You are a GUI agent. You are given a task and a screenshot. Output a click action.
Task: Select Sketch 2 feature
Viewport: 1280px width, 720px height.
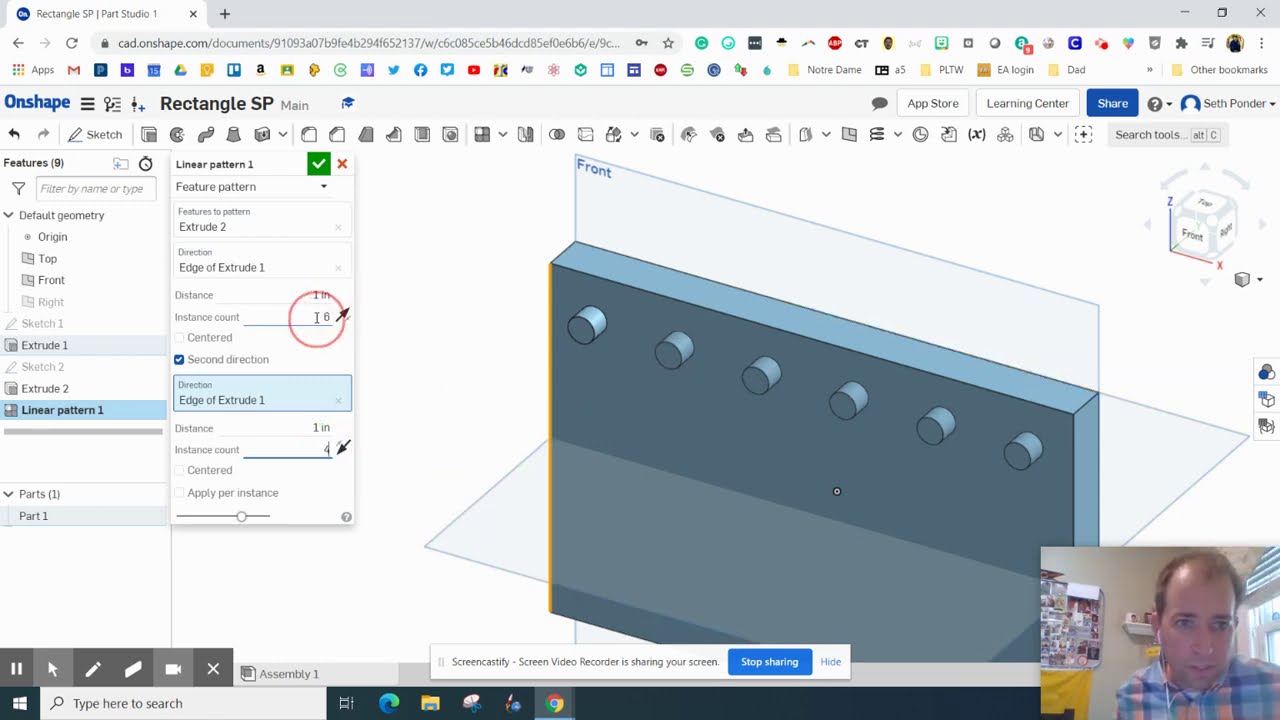42,367
